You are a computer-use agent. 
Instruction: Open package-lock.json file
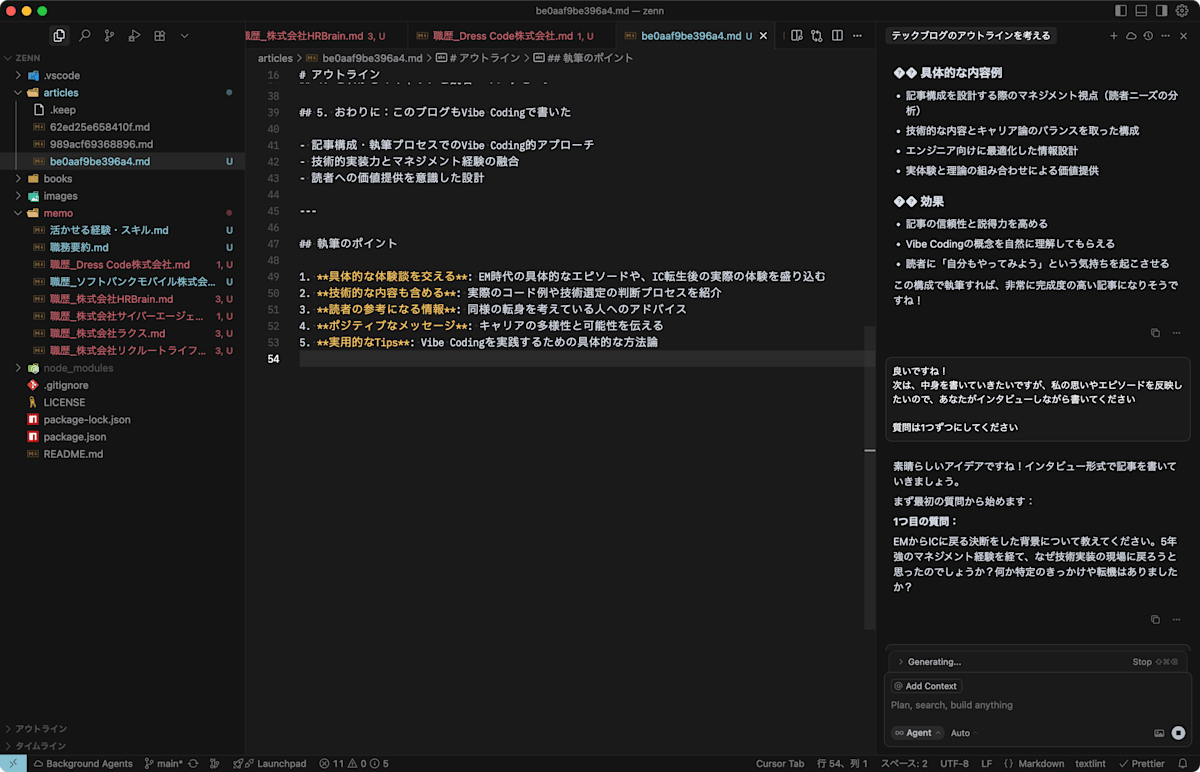(x=122, y=419)
